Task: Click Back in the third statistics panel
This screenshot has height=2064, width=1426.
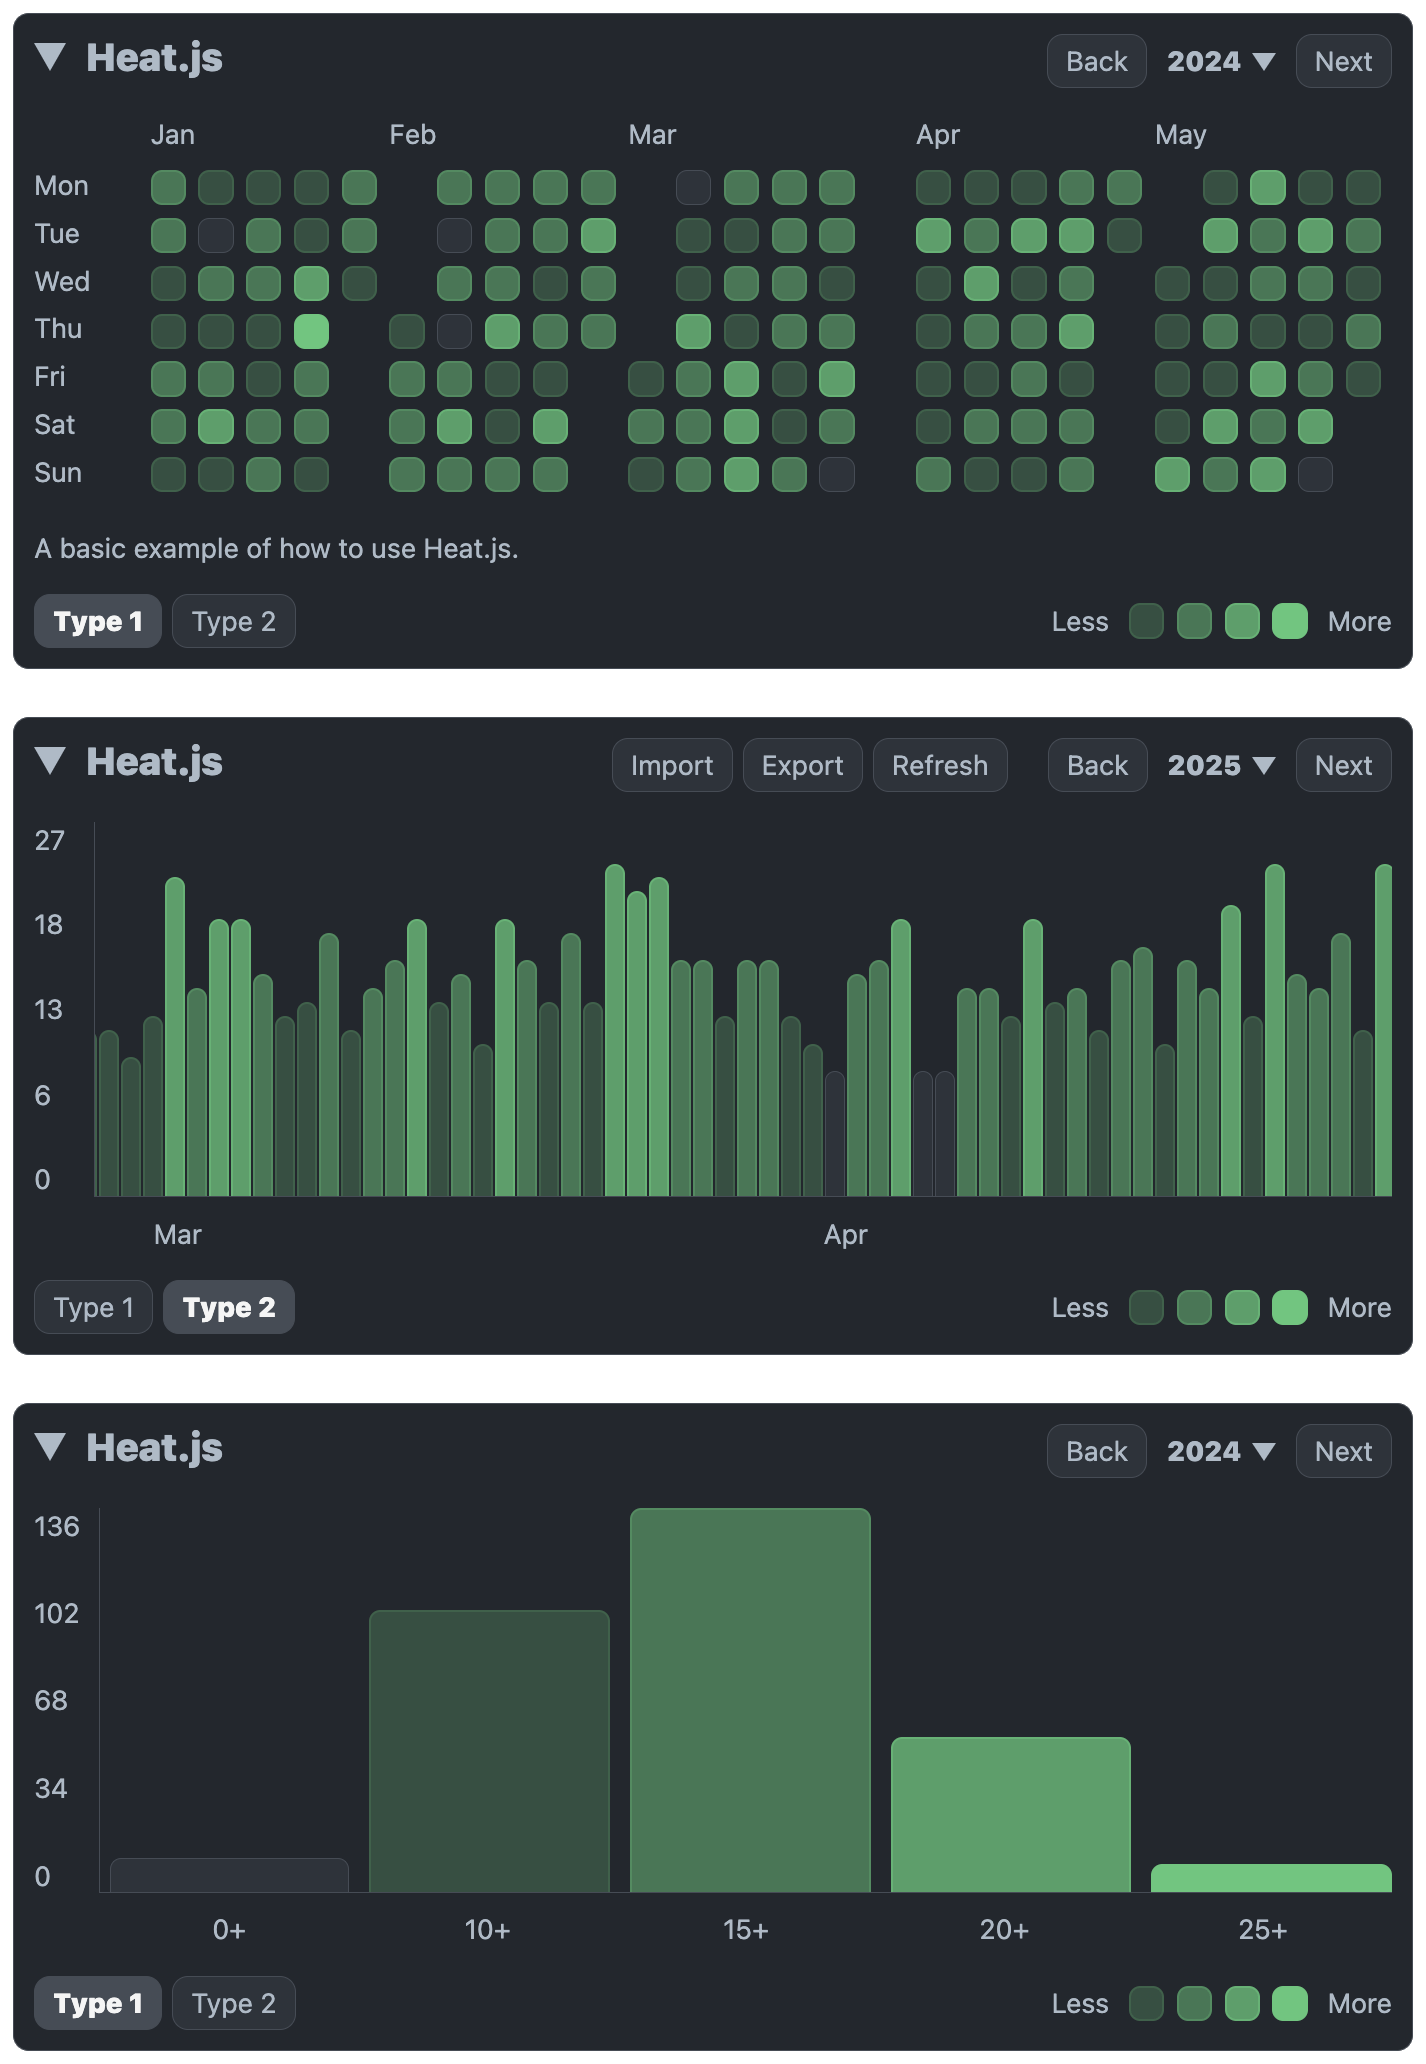Action: 1097,1451
